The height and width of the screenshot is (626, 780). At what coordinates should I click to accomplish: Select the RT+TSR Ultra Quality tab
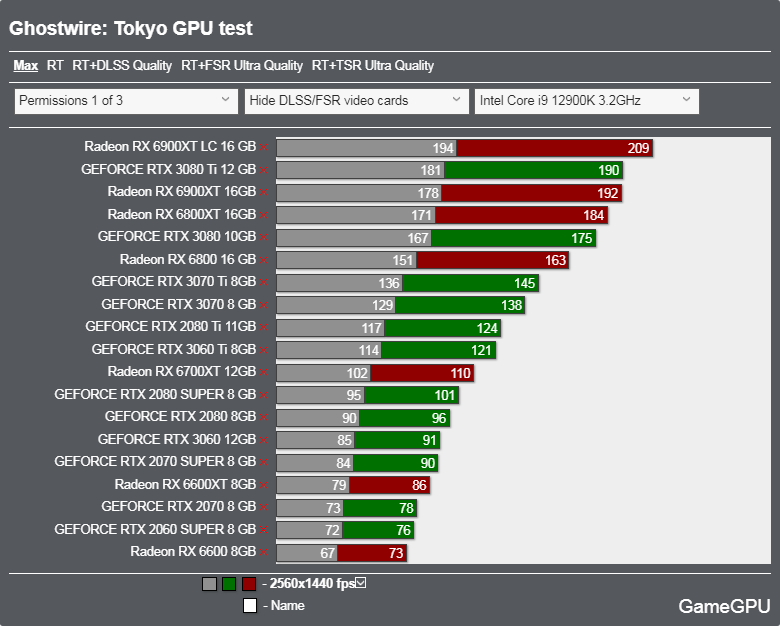coord(373,66)
